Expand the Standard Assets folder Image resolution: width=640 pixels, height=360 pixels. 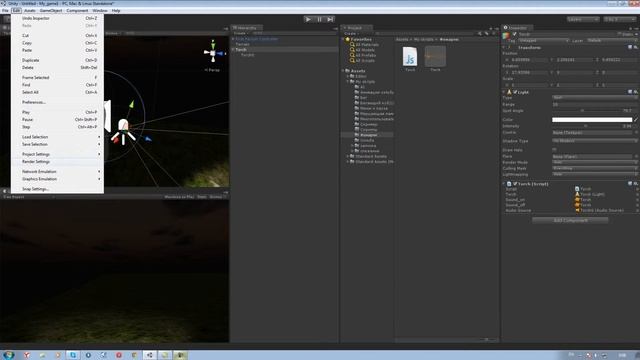coord(348,156)
